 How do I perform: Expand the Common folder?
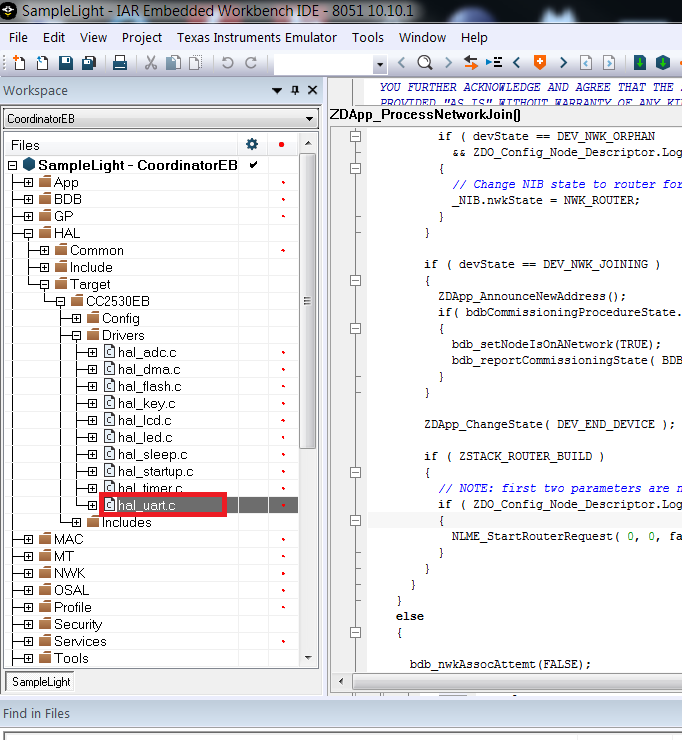click(44, 250)
